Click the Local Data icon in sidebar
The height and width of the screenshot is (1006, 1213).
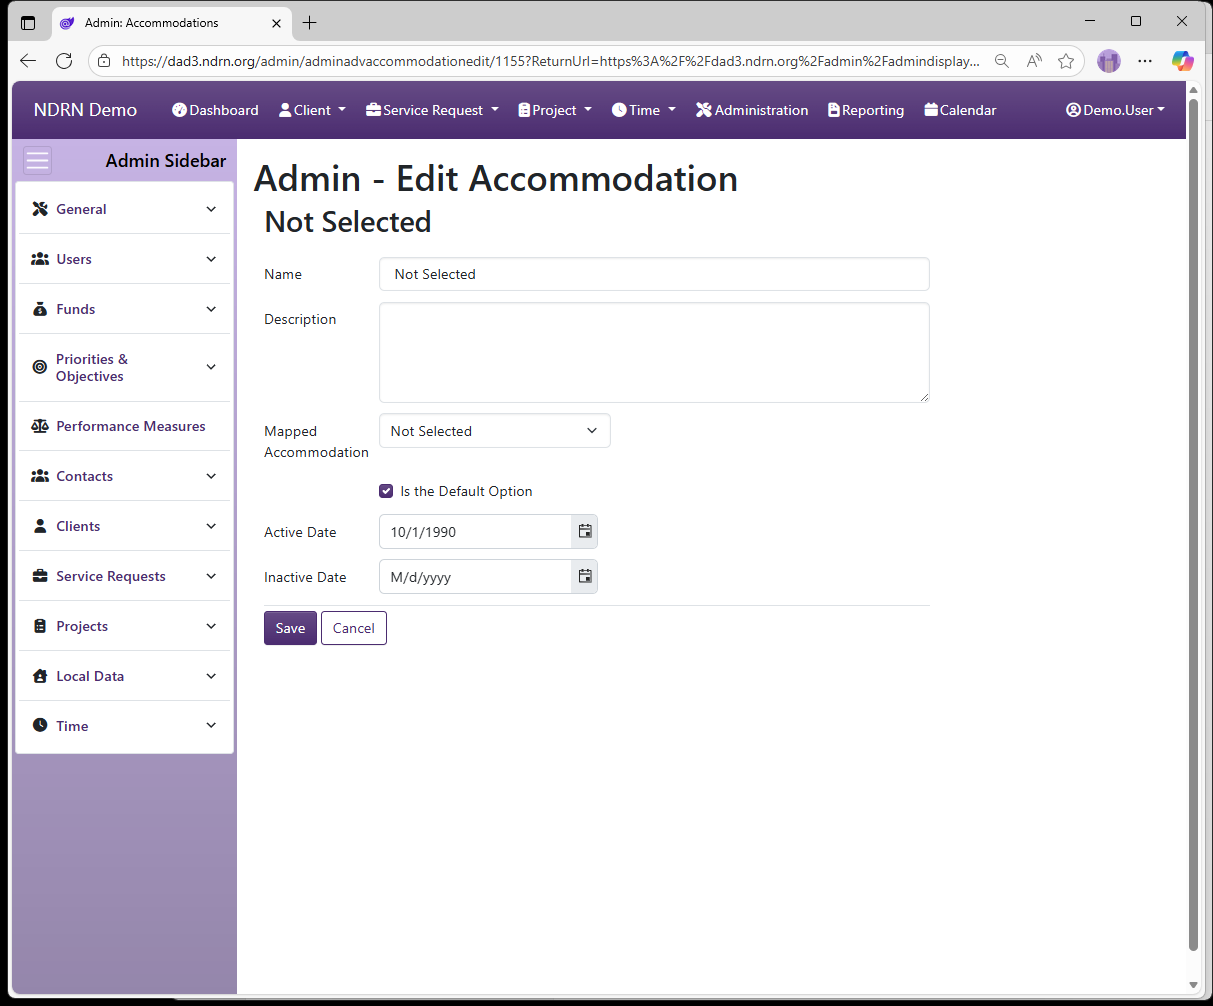[40, 676]
